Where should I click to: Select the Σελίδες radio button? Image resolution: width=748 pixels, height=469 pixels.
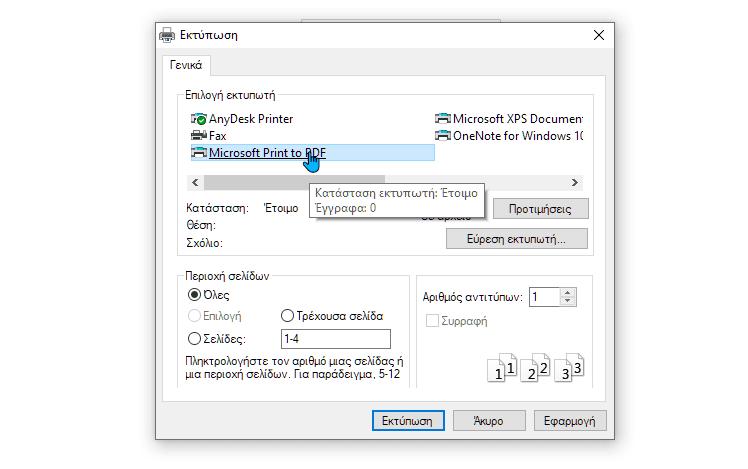point(194,339)
